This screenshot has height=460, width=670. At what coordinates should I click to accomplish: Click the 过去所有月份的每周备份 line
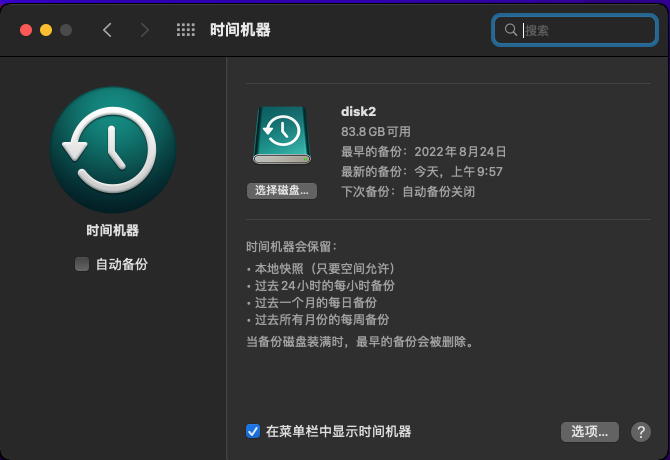318,320
